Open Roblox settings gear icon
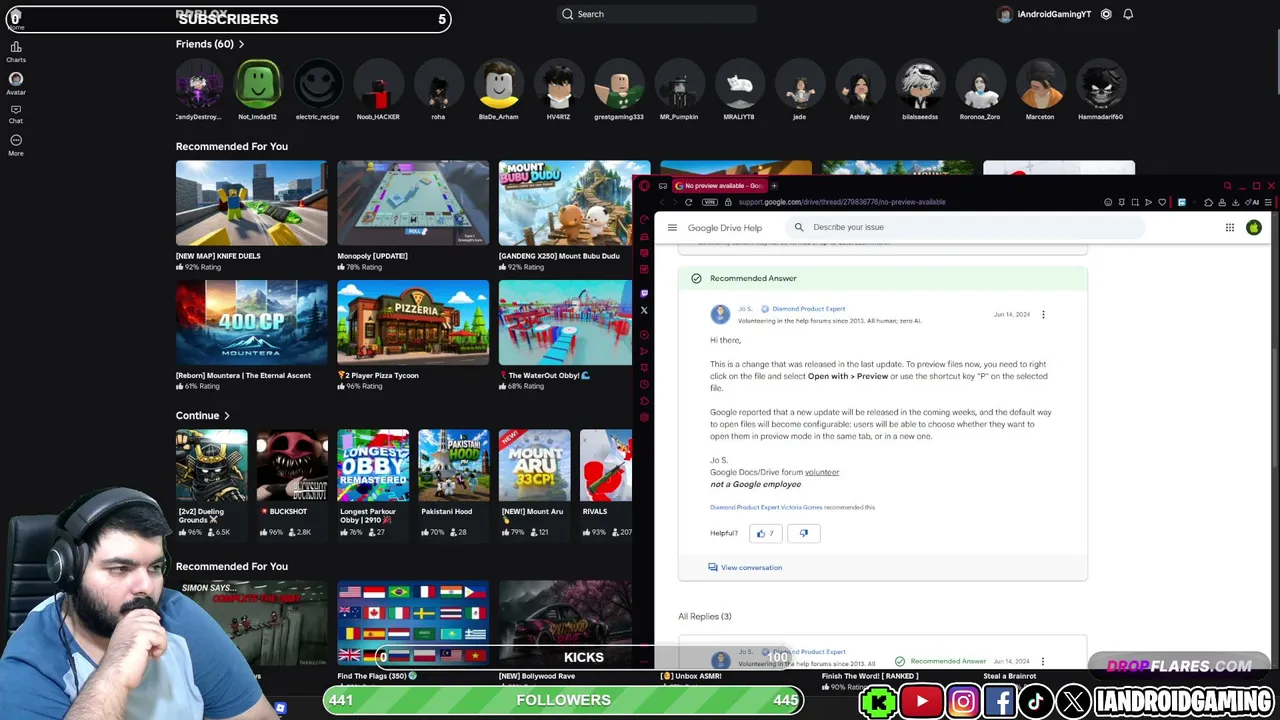 pyautogui.click(x=1106, y=14)
